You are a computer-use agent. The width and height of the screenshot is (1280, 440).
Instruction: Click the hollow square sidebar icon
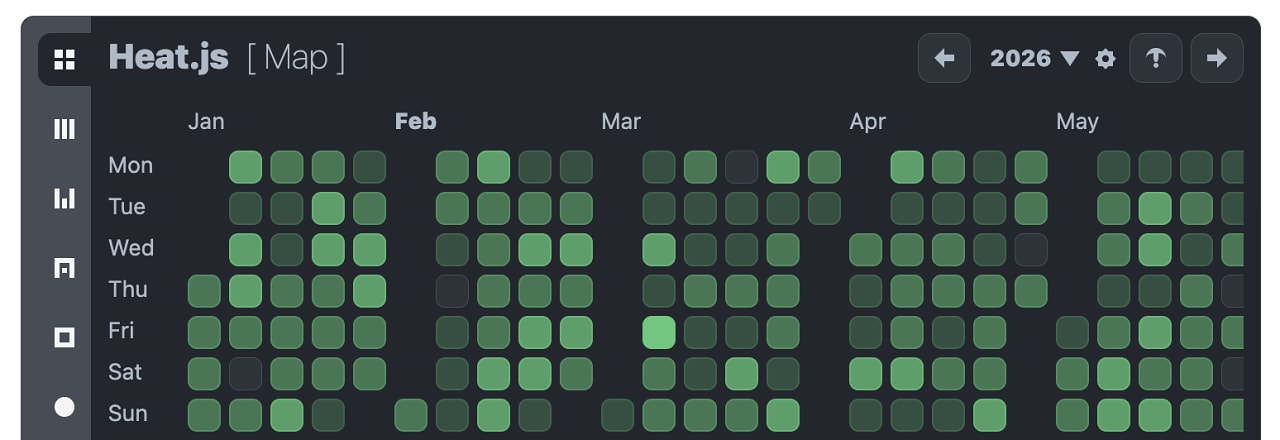(x=64, y=337)
